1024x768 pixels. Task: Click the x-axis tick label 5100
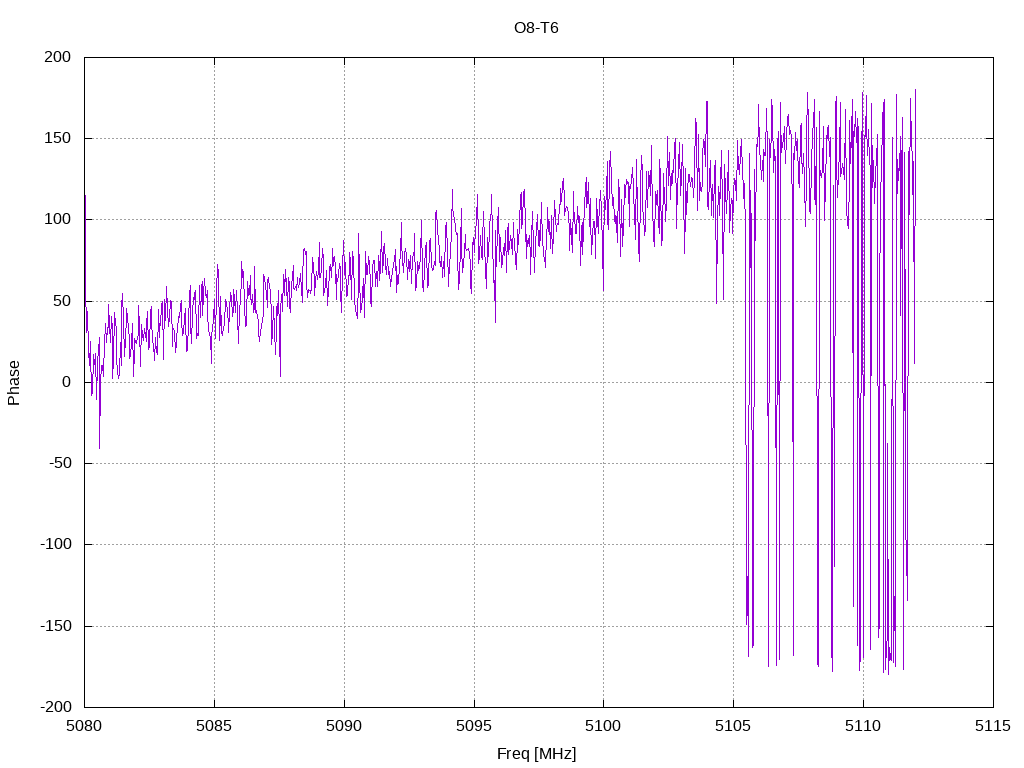coord(603,726)
